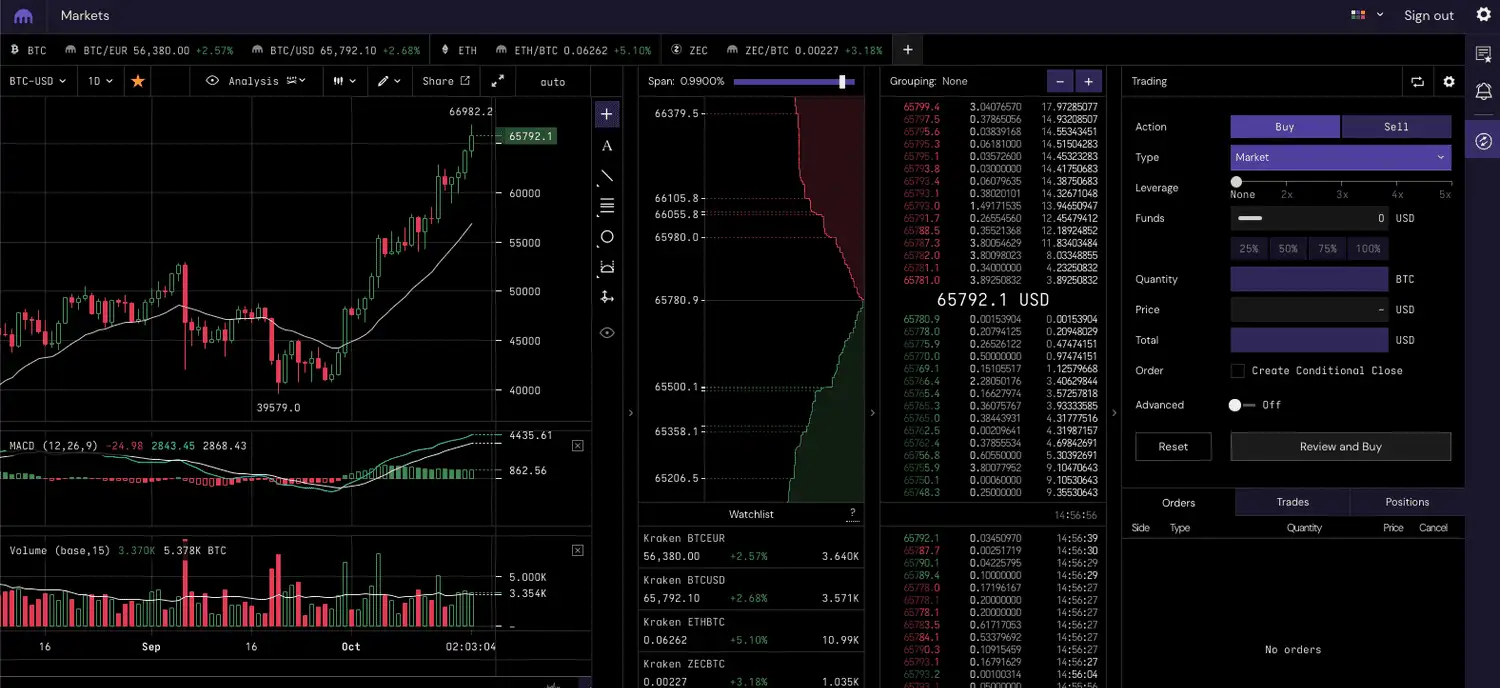Open Trading panel gear settings
This screenshot has height=688, width=1500.
1448,82
